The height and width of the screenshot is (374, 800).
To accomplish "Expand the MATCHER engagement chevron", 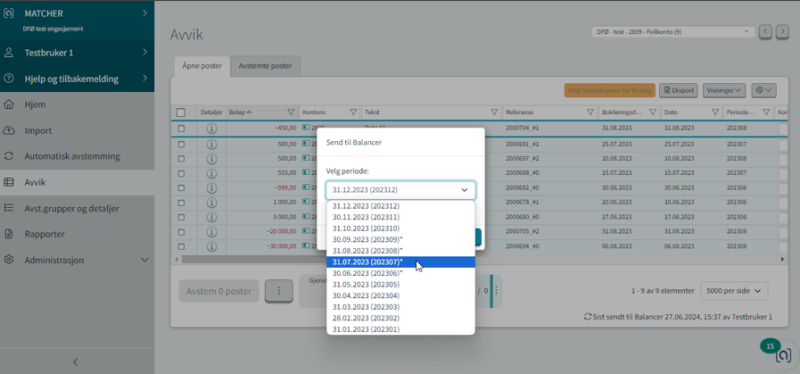I will tap(144, 13).
